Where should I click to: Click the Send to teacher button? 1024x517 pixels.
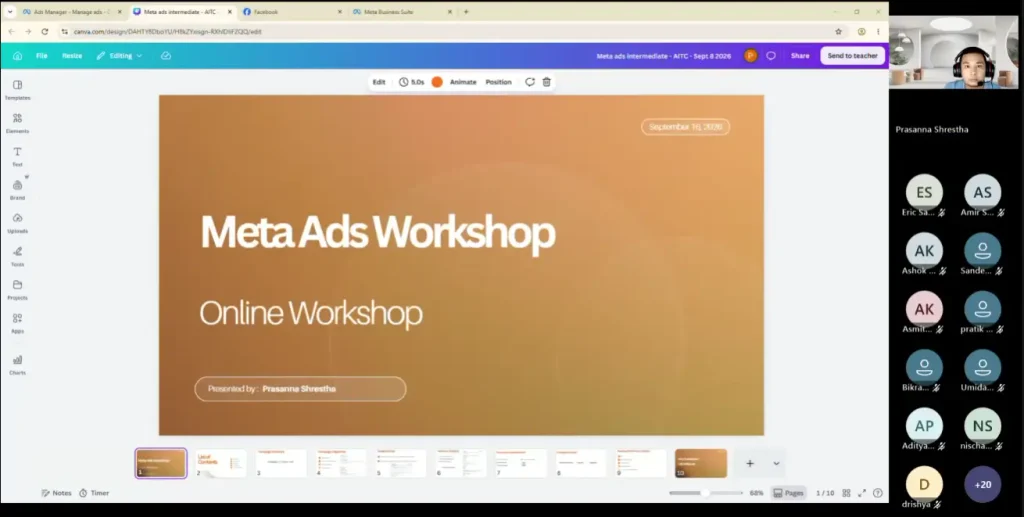(x=852, y=55)
